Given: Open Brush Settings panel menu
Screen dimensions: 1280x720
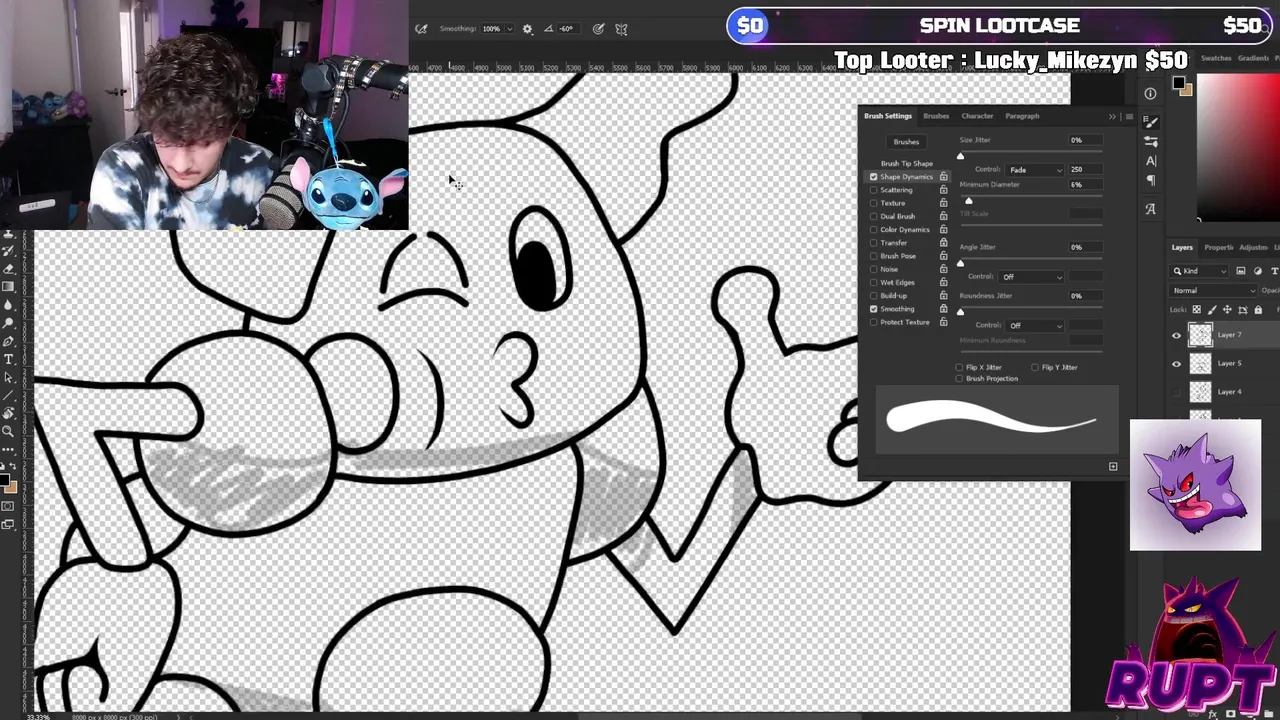Looking at the screenshot, I should pyautogui.click(x=1129, y=117).
